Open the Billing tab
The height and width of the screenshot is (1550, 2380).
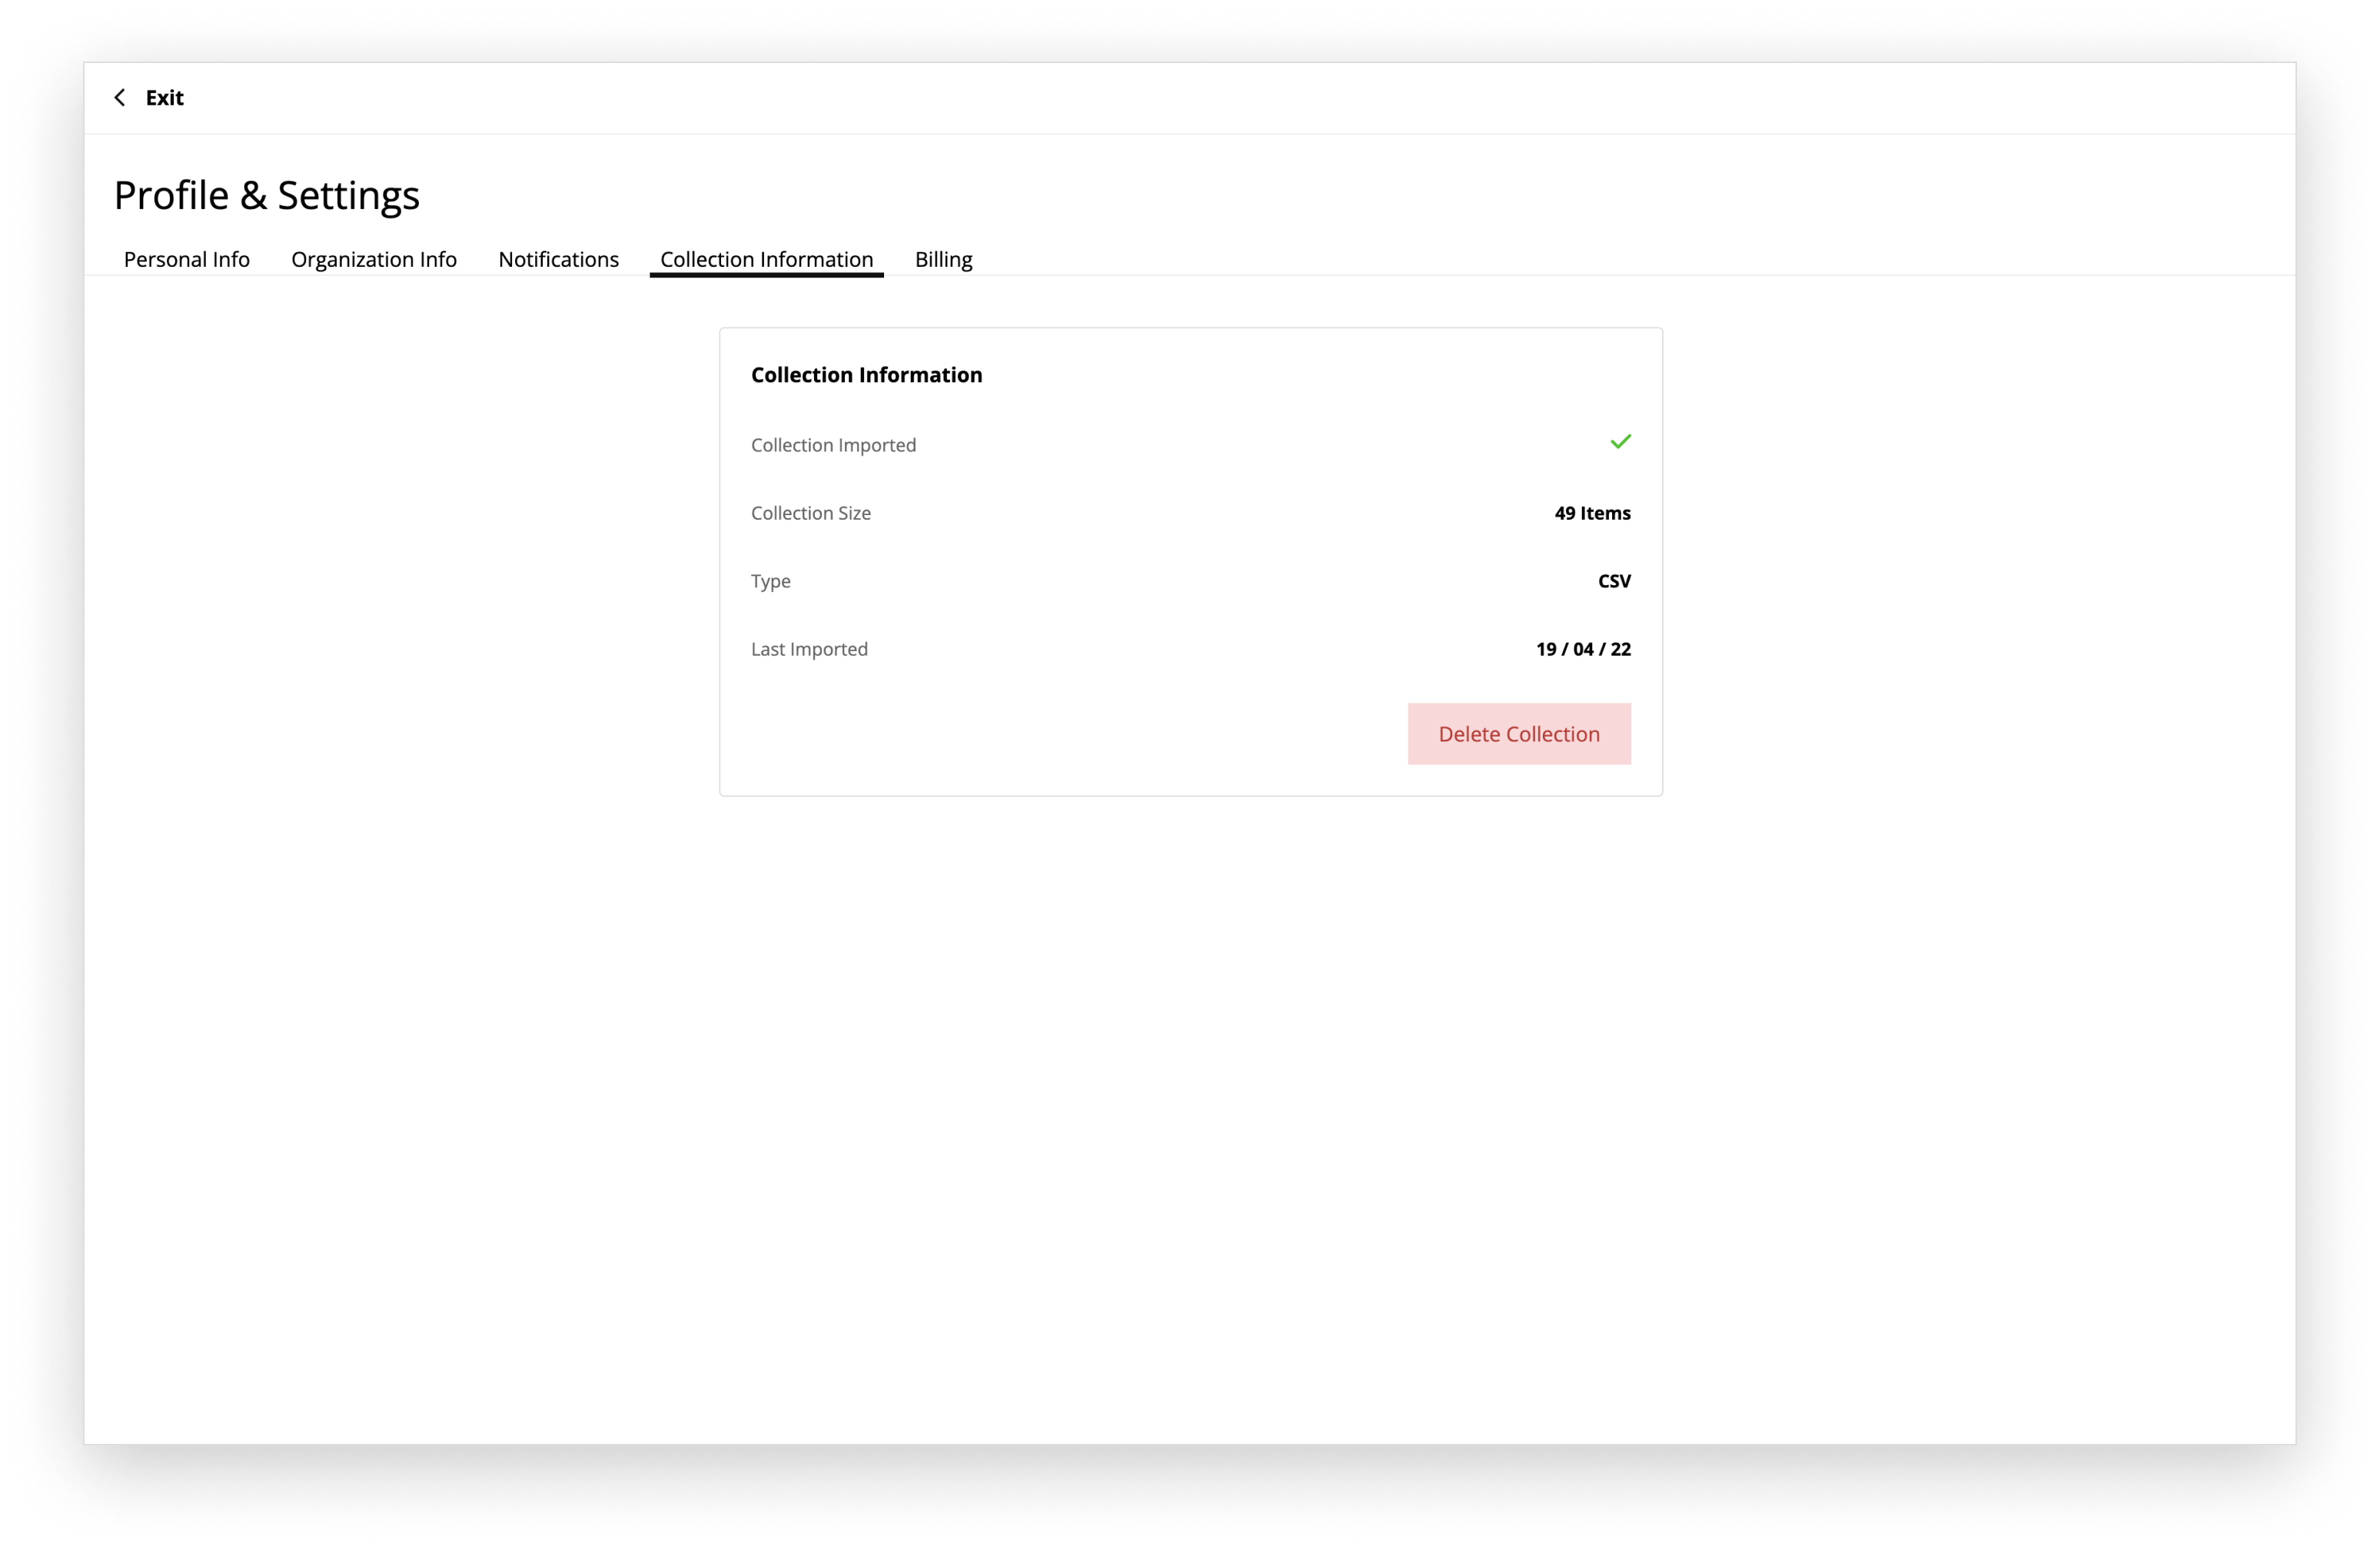944,259
